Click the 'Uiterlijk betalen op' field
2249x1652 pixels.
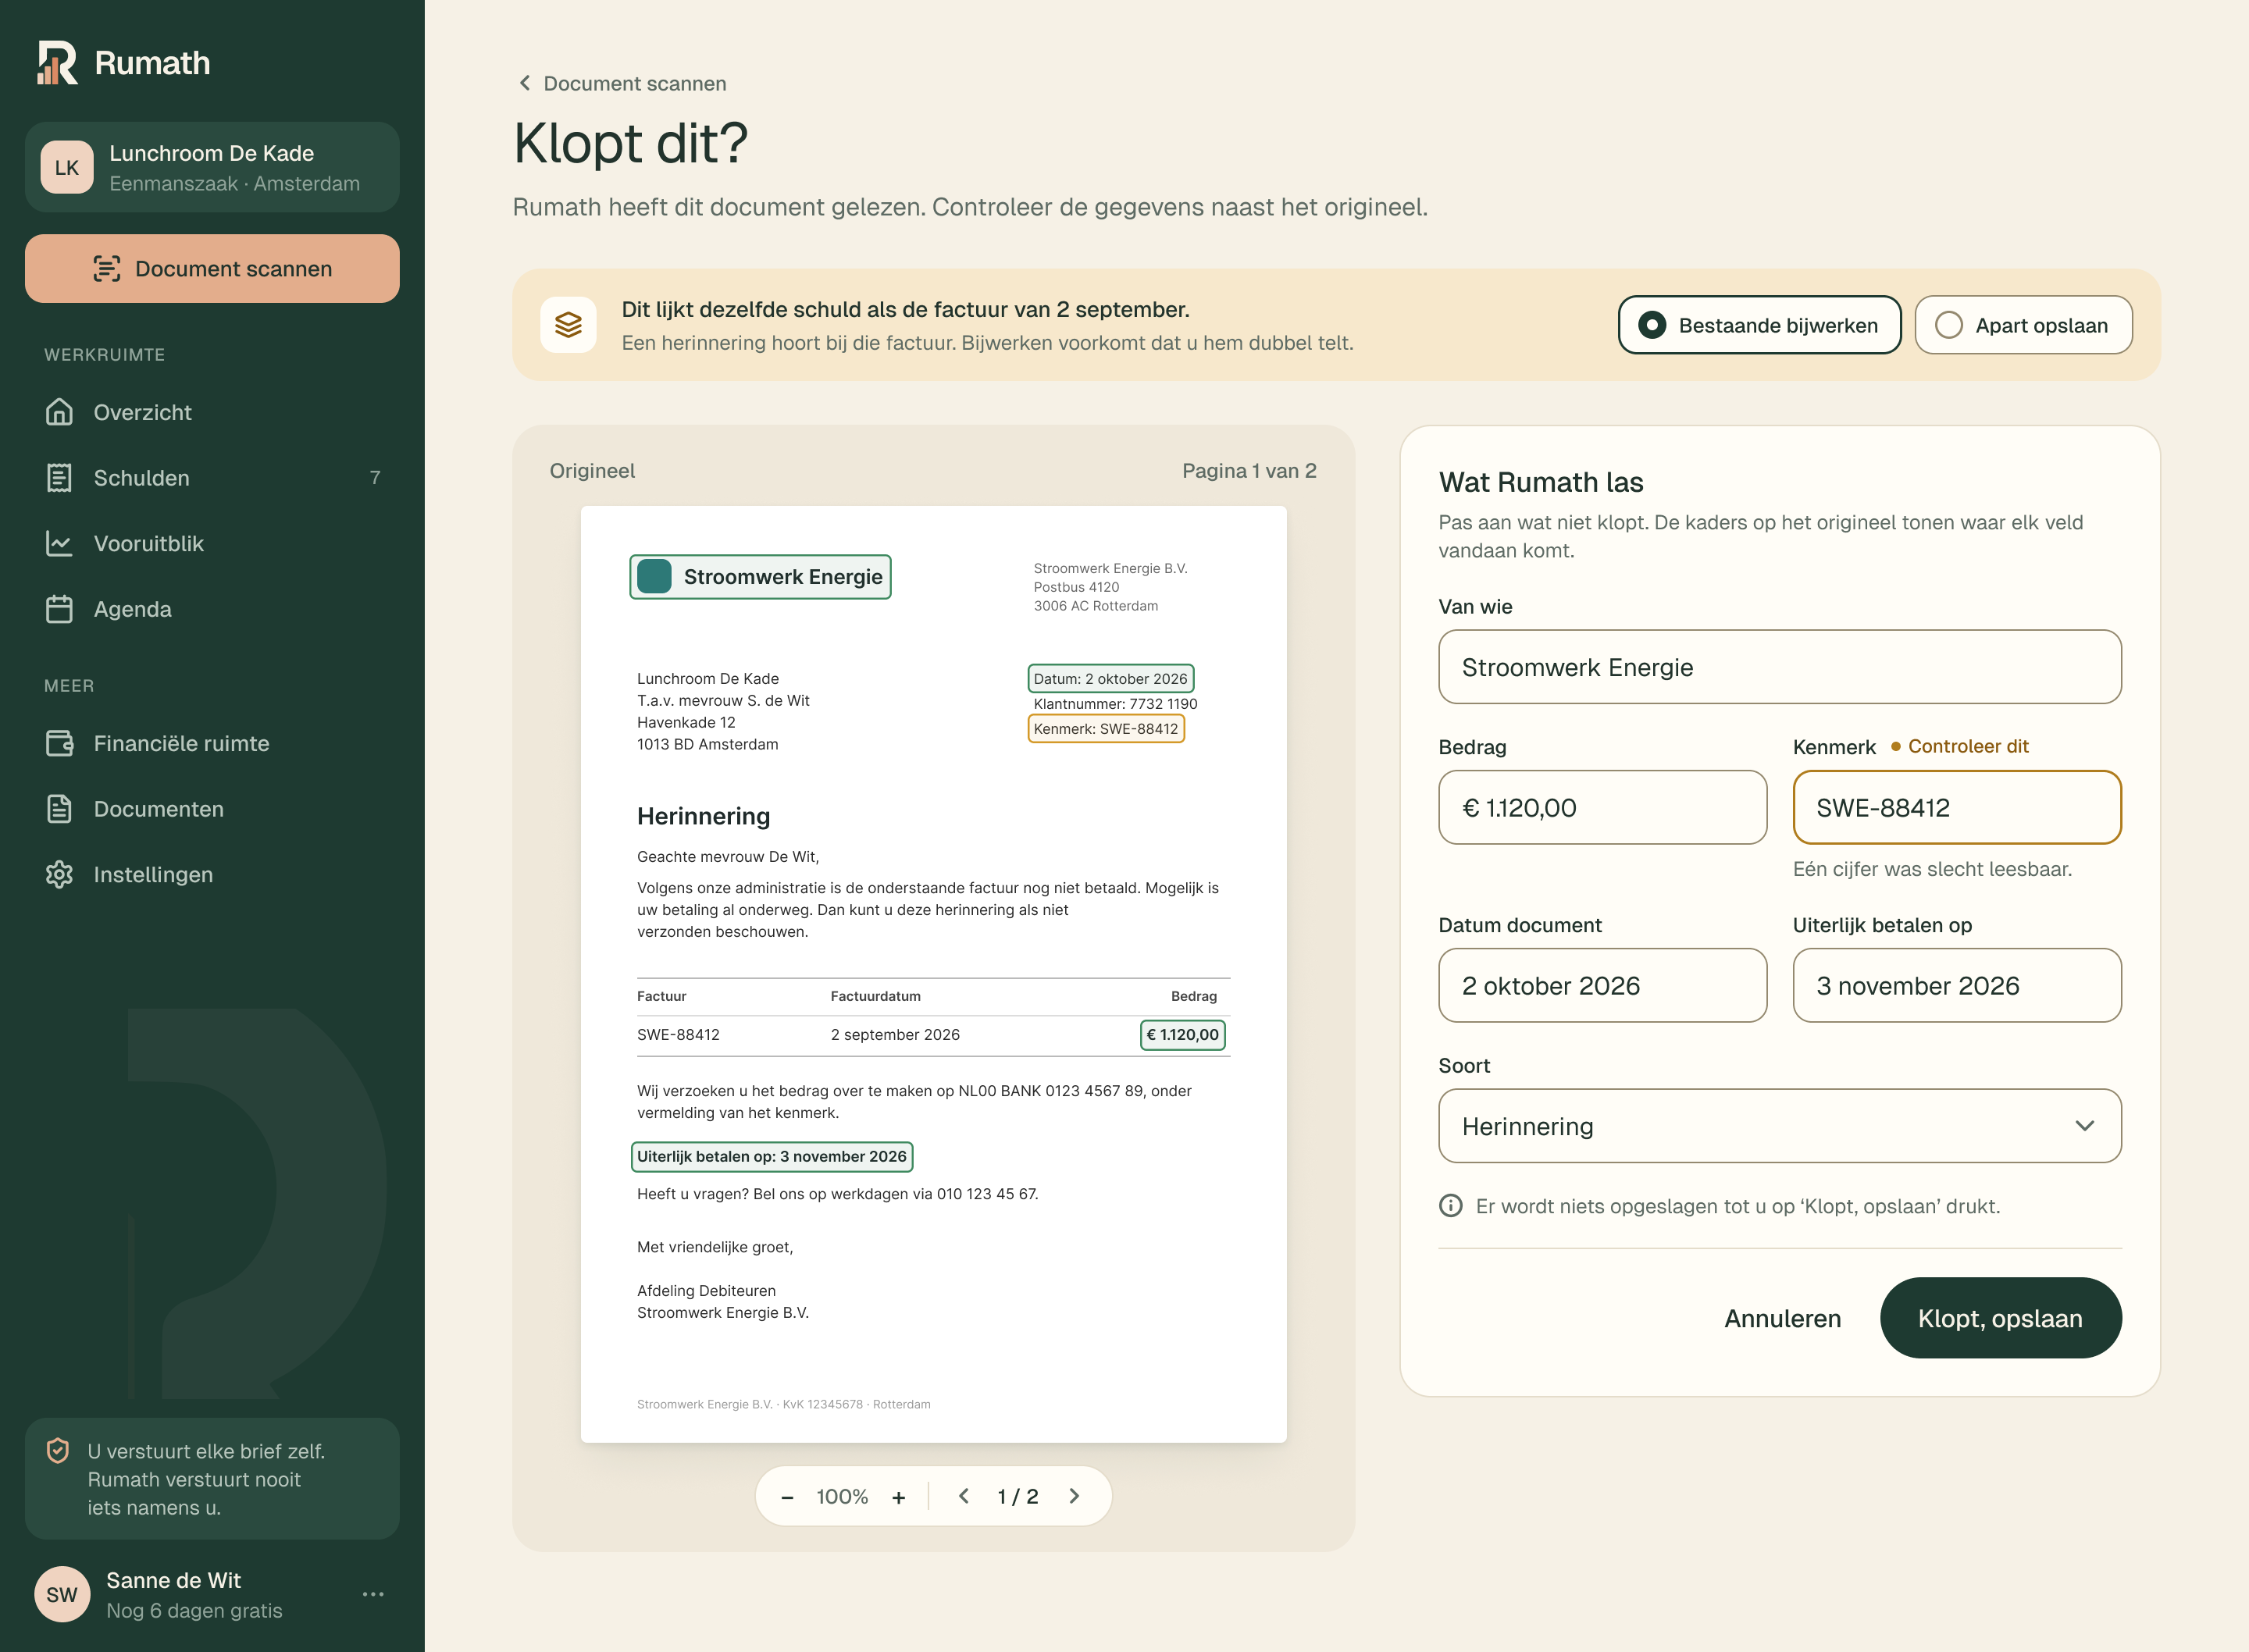tap(1956, 985)
